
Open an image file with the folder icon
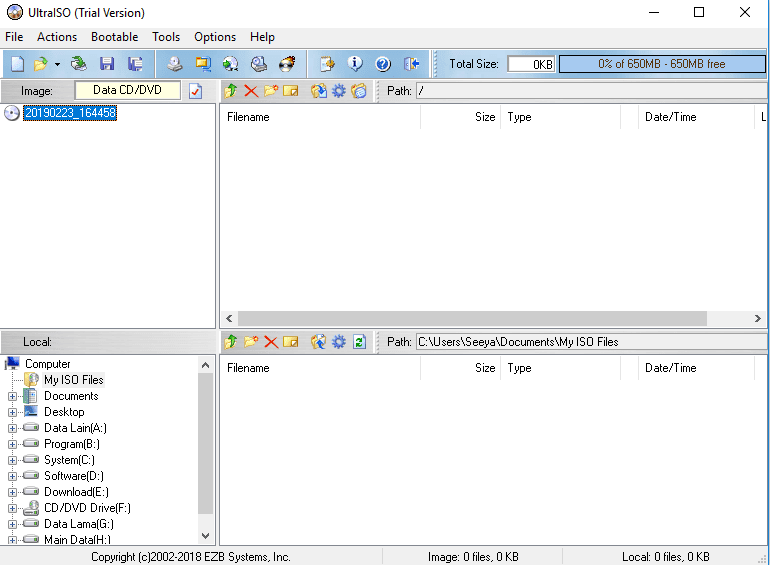40,64
